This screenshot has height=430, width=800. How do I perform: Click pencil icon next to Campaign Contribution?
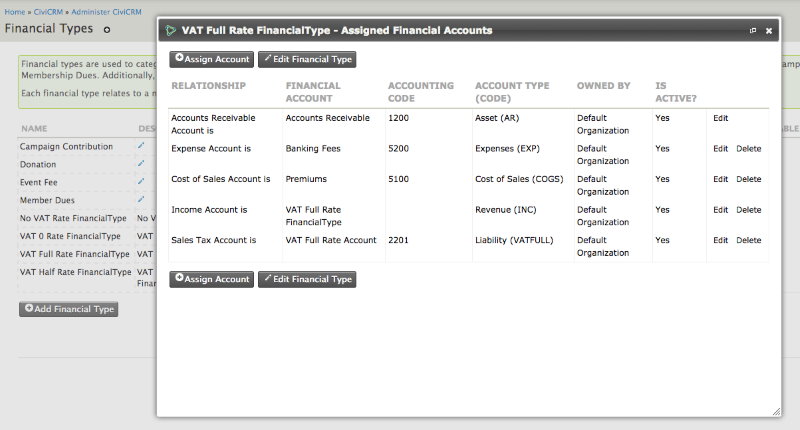click(142, 147)
